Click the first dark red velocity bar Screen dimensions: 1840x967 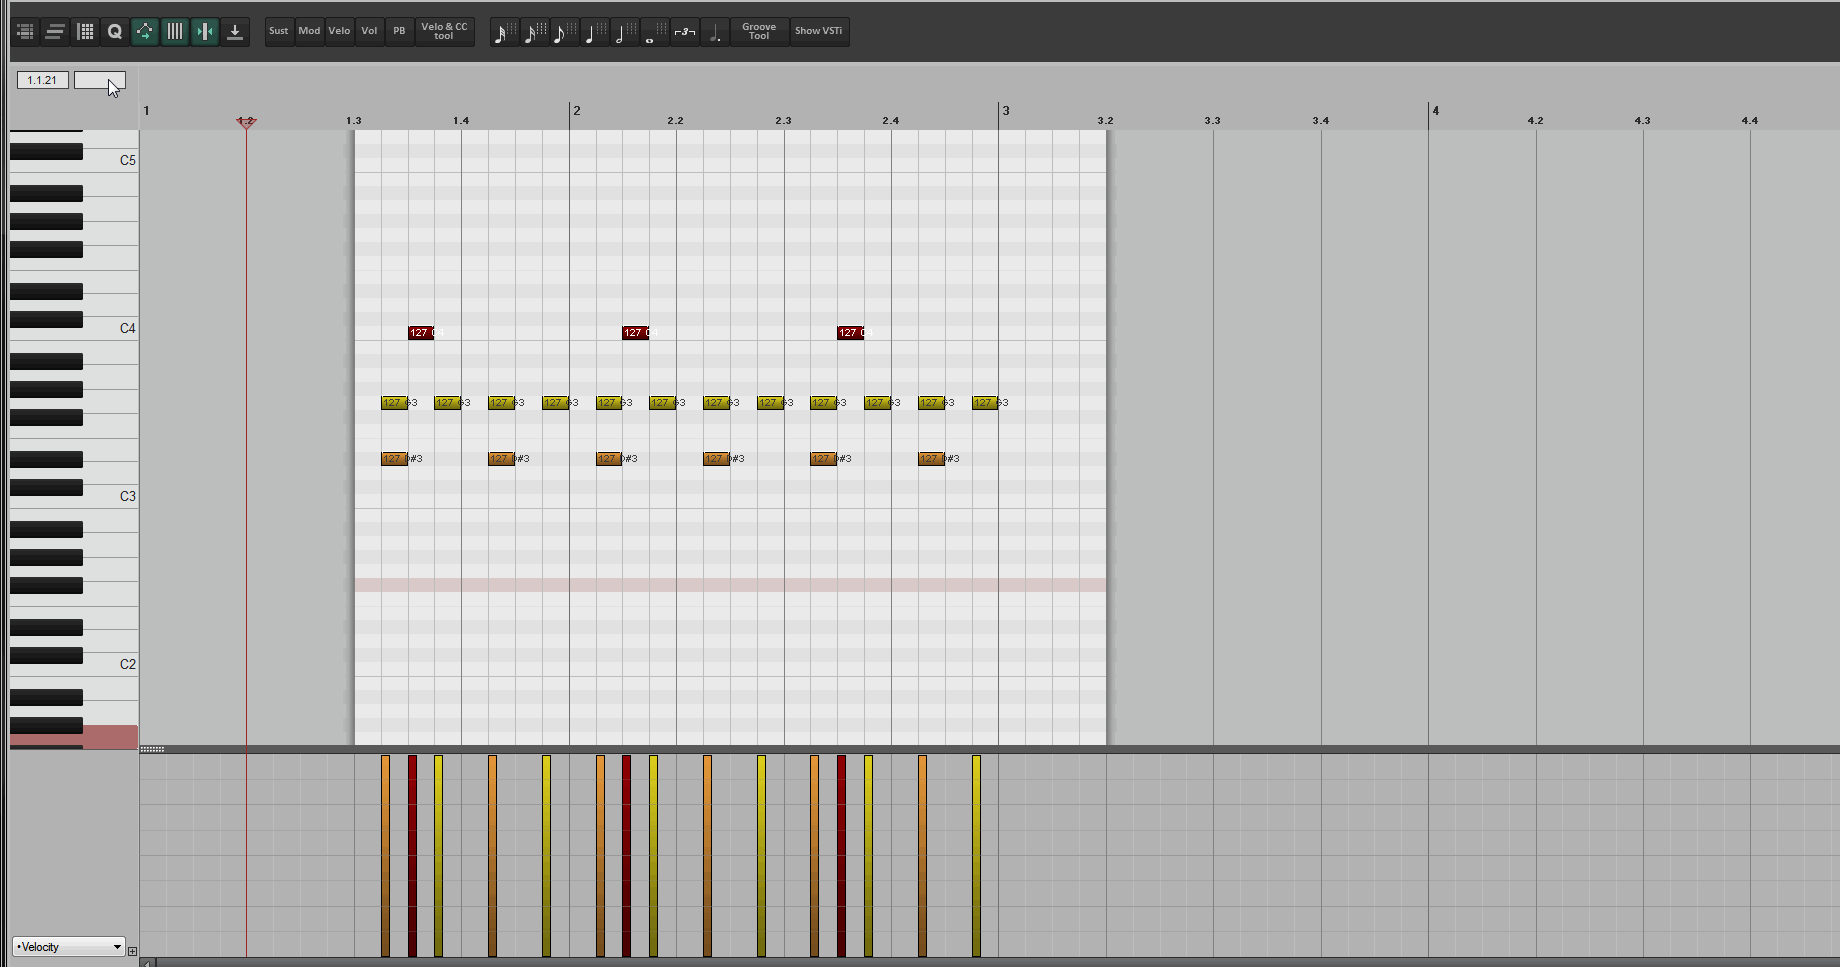(412, 856)
